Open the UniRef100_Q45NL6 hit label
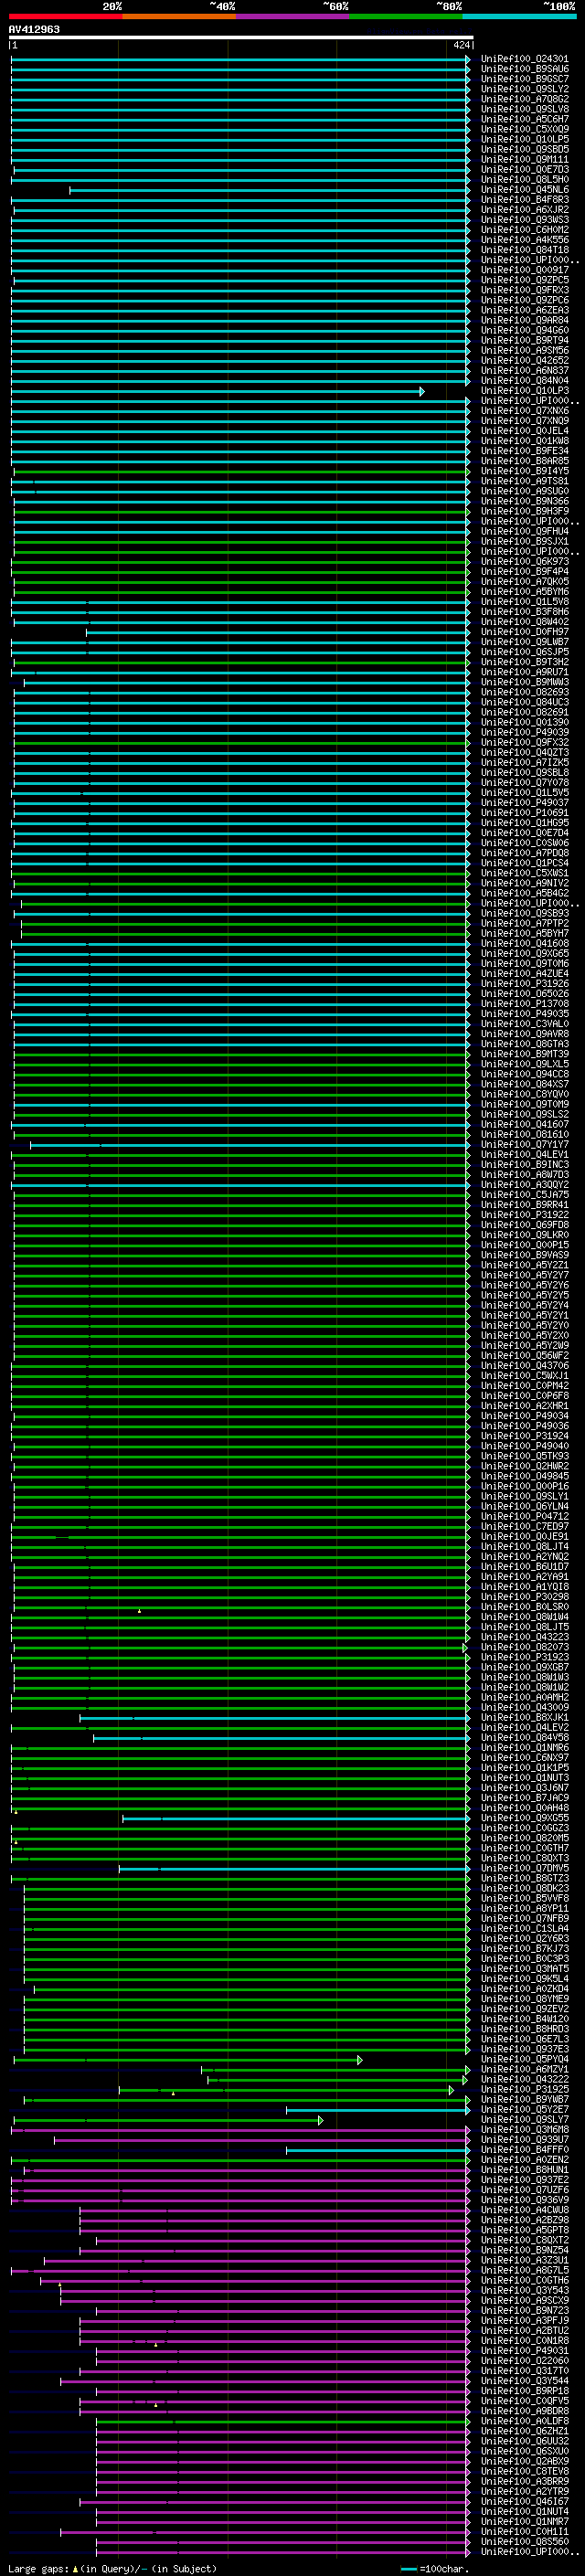Screen dimensions: 585x2576 pos(524,190)
